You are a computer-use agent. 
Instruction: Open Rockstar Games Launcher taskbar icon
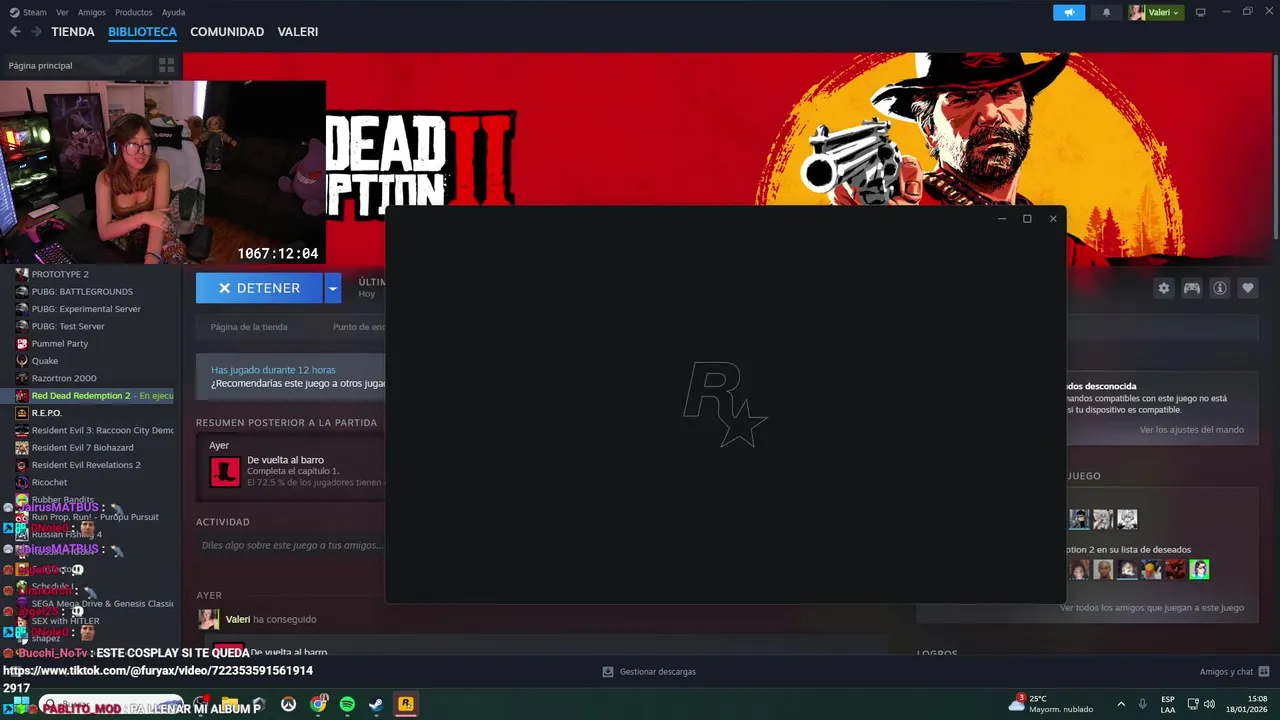tap(406, 704)
